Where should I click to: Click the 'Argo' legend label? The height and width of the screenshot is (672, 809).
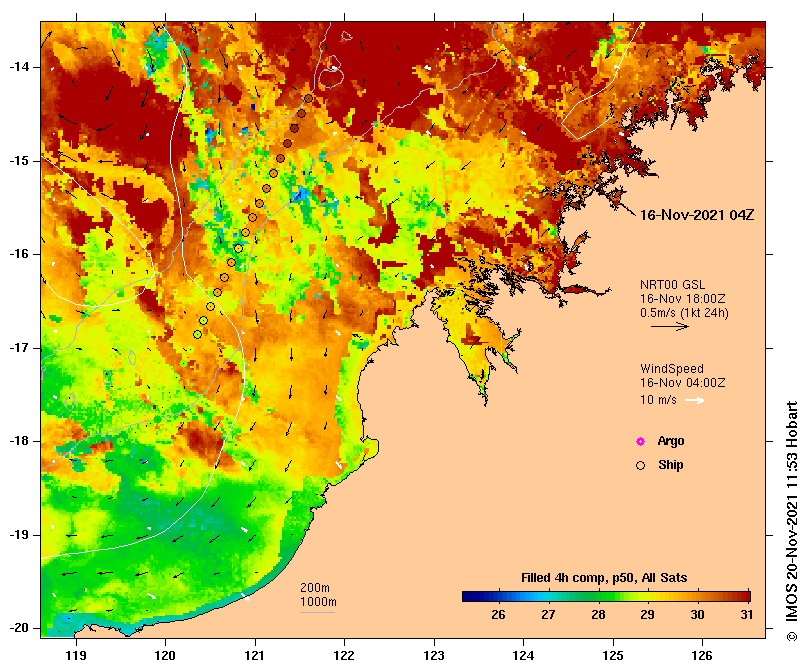[x=671, y=441]
